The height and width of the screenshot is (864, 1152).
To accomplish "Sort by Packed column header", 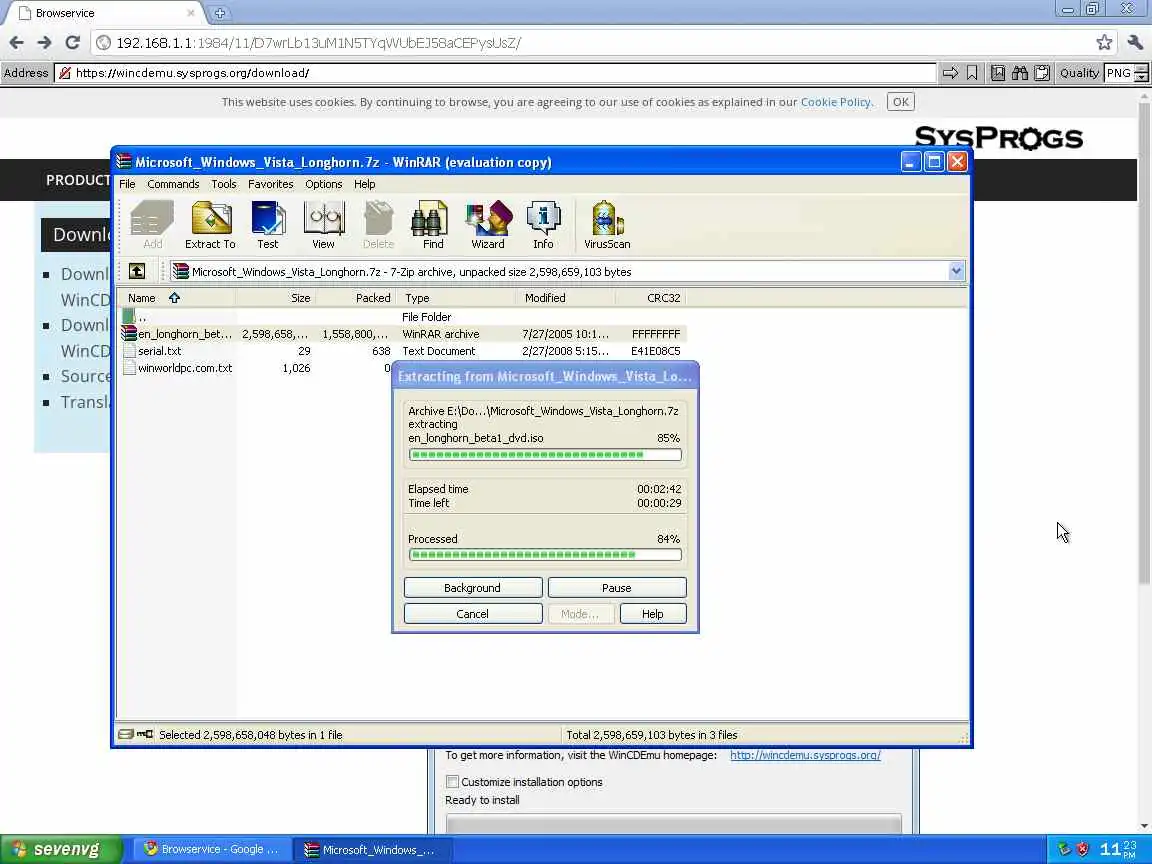I will point(356,298).
